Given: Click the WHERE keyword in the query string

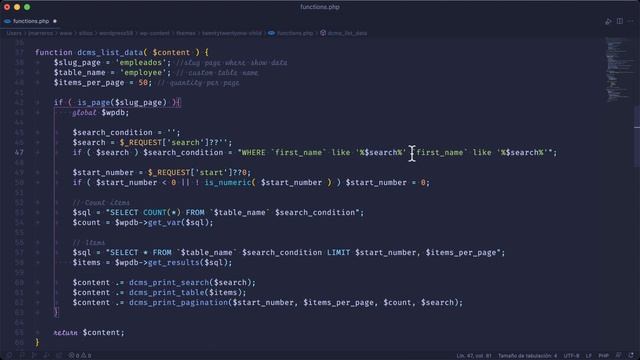Looking at the screenshot, I should (253, 153).
